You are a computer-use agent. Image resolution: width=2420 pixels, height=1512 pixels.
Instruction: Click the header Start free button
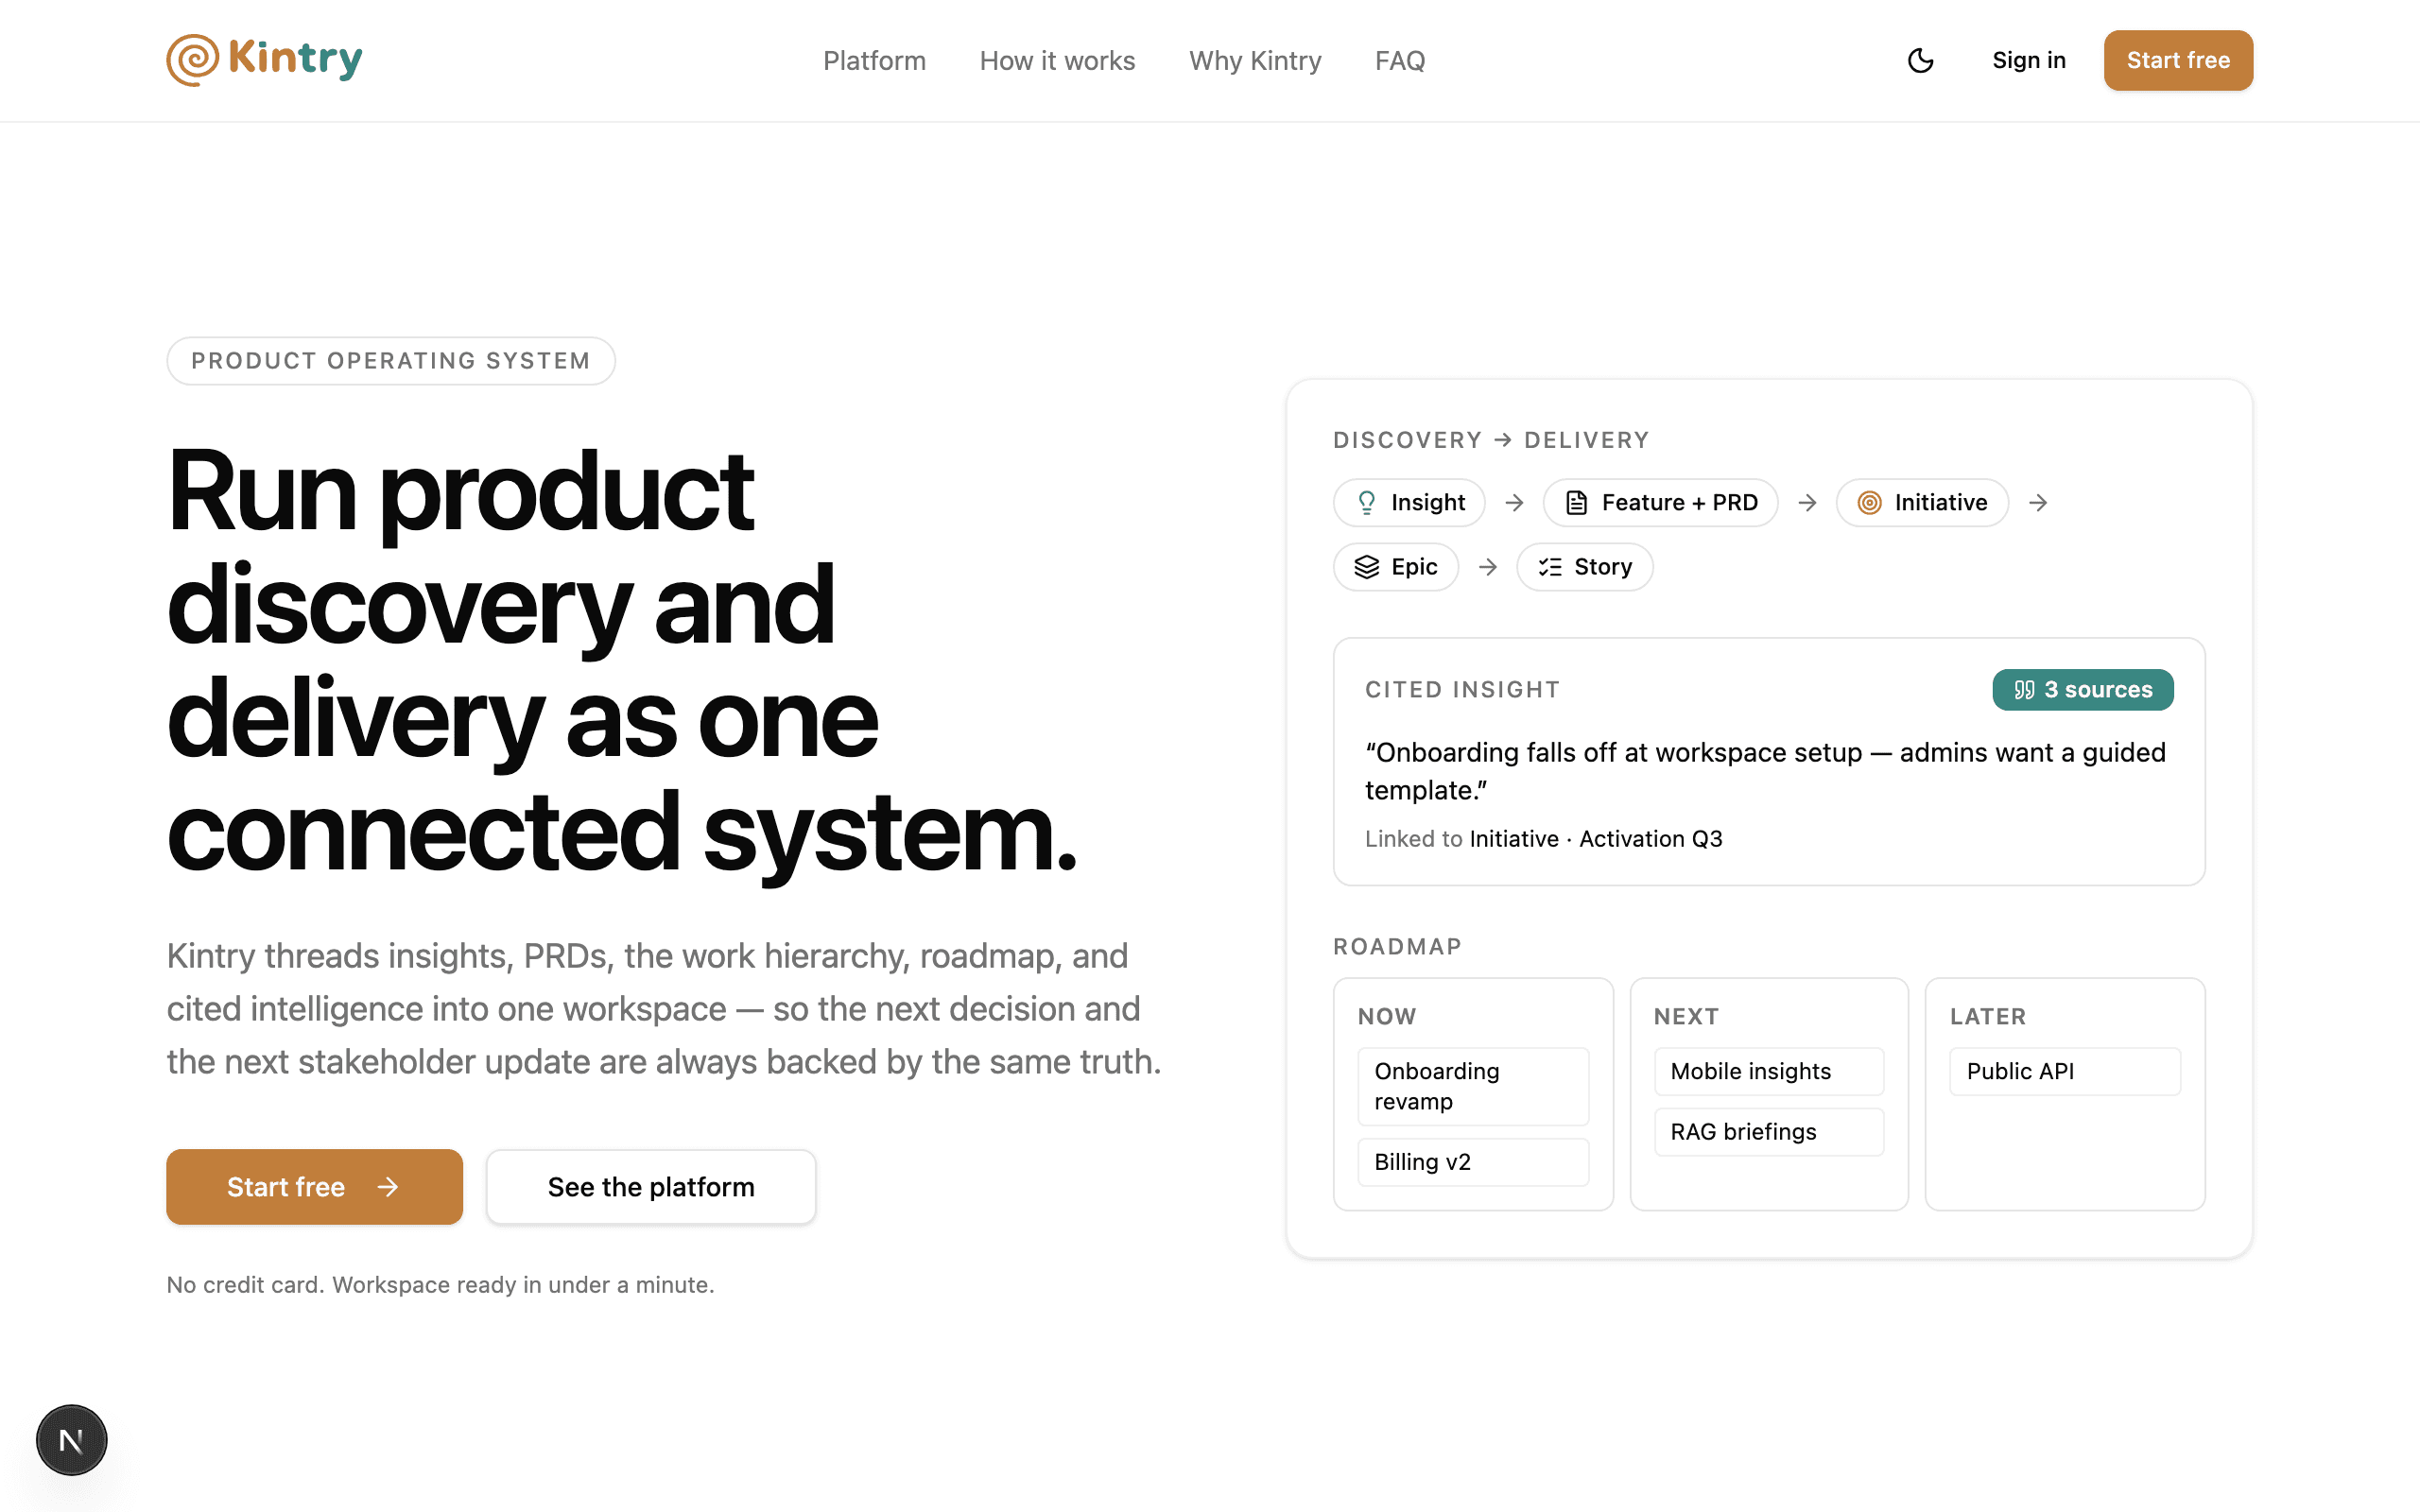click(x=2178, y=60)
